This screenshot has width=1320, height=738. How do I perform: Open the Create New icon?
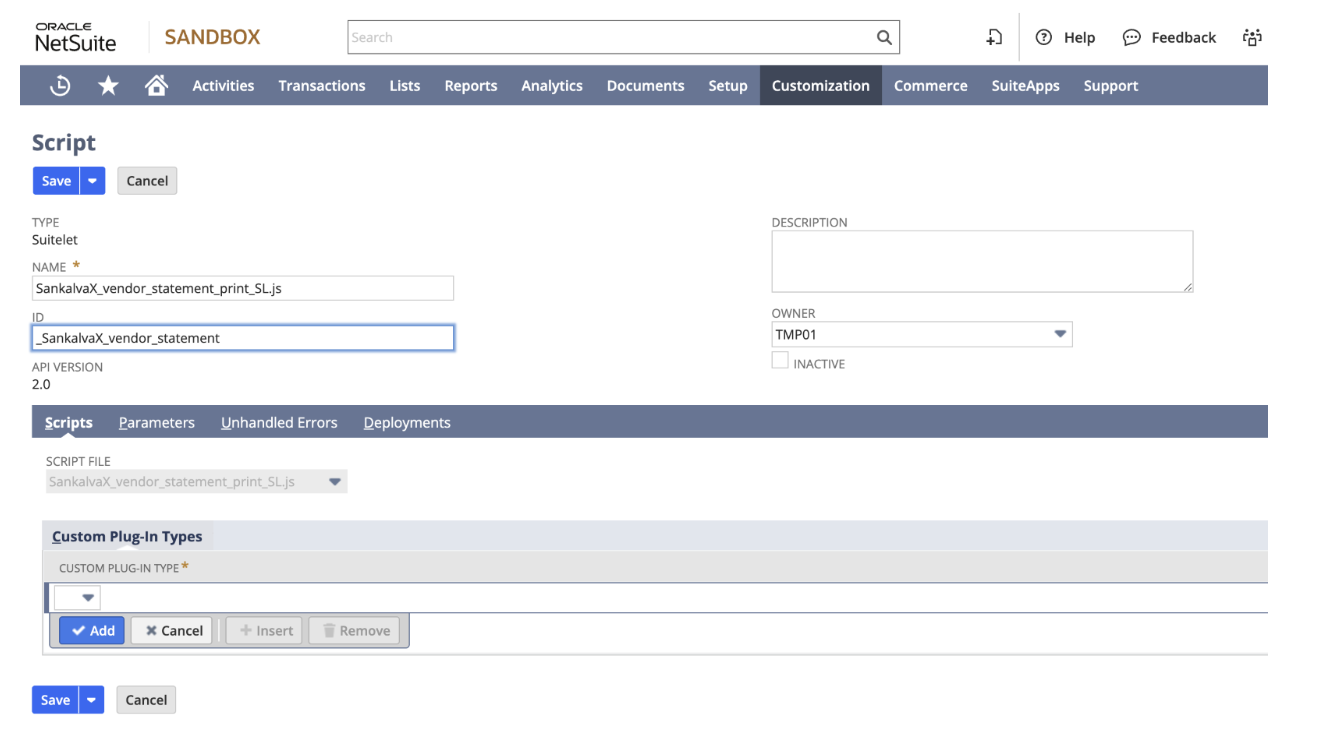pos(994,38)
